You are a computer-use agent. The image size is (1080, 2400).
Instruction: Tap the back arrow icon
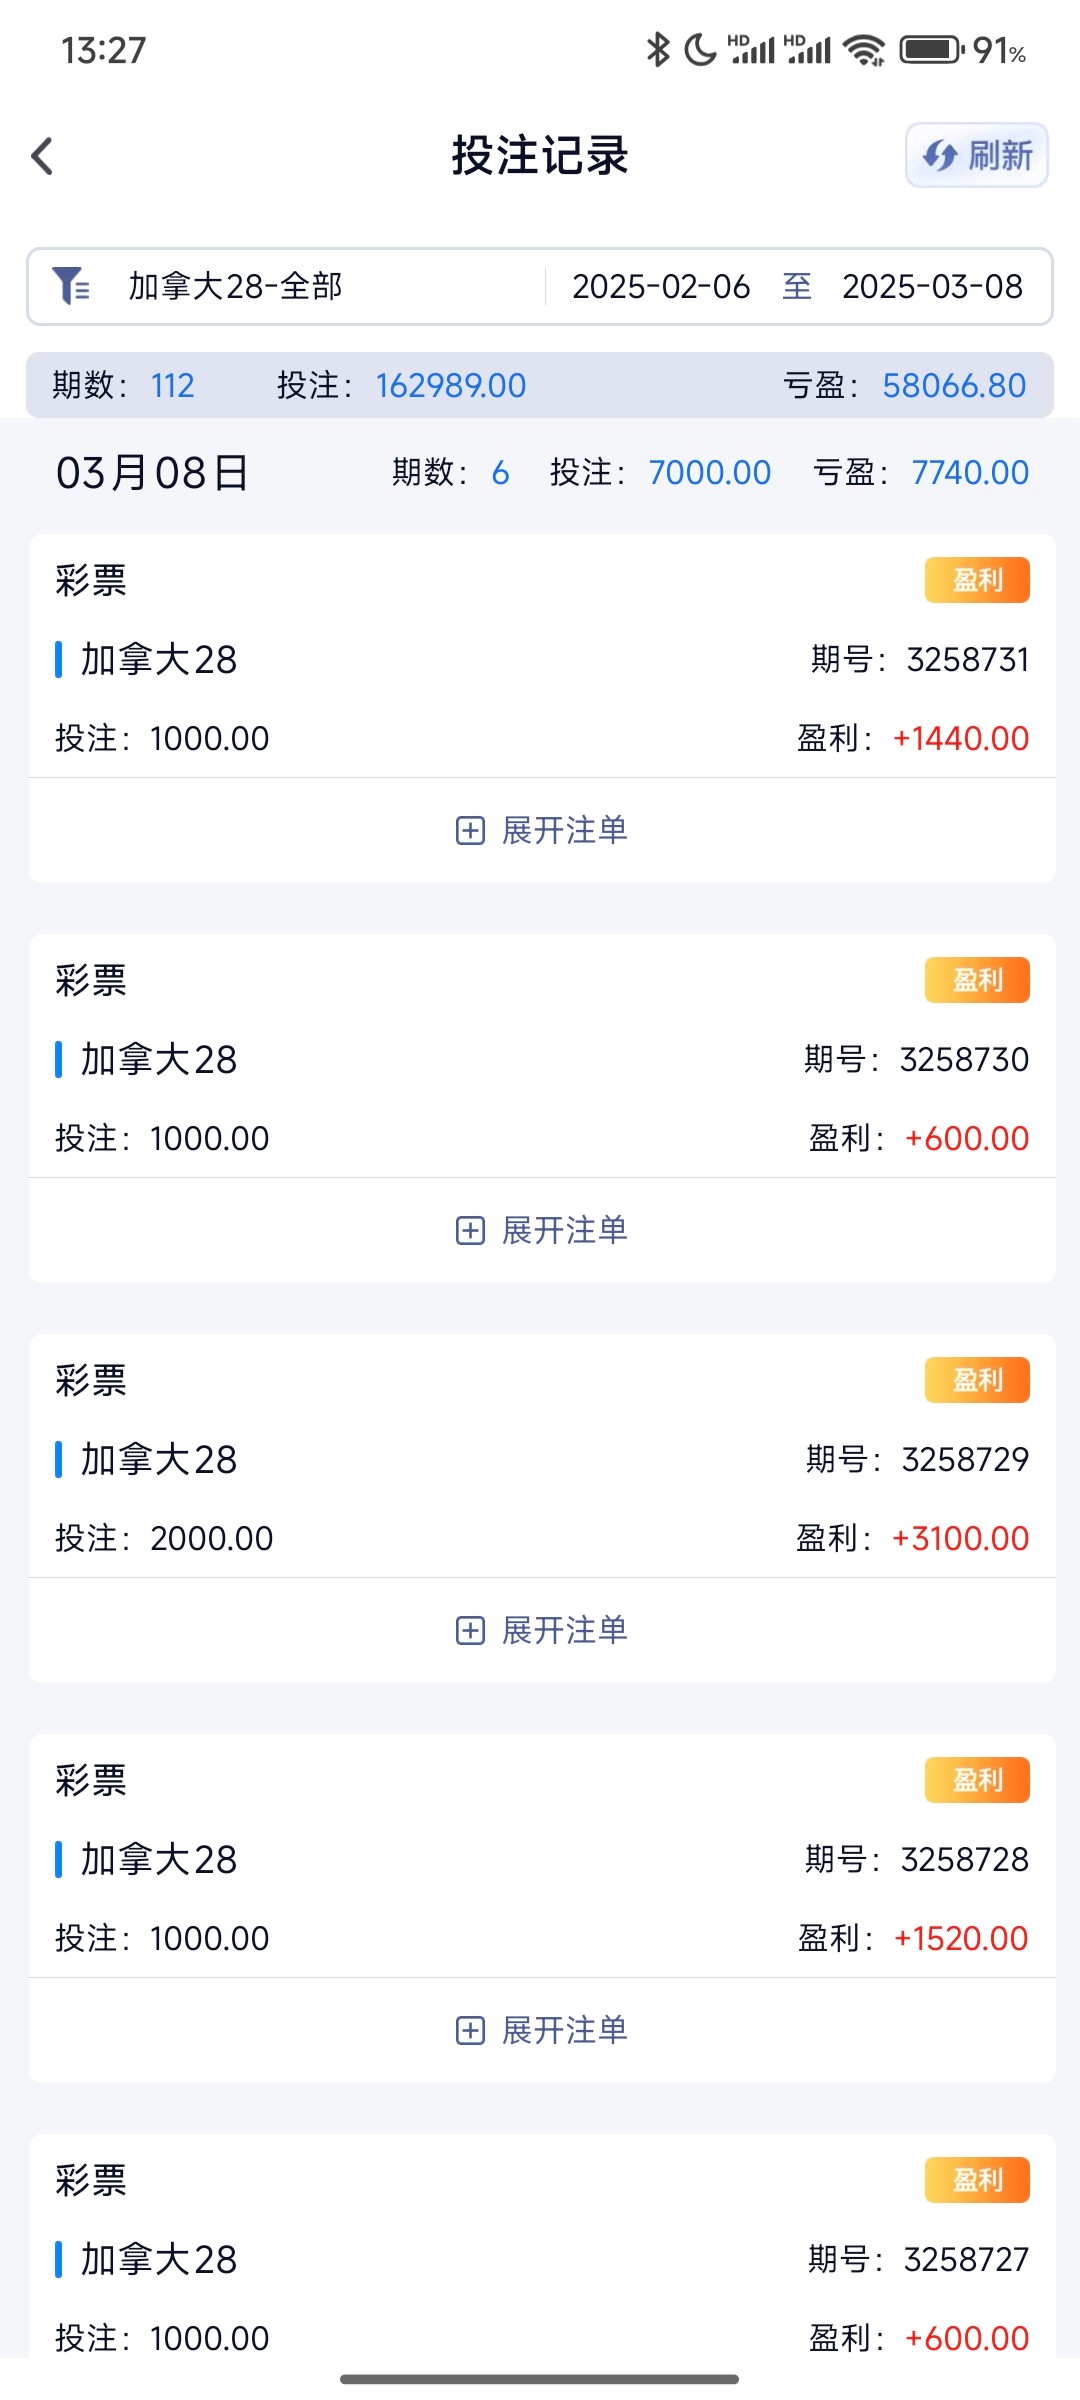pyautogui.click(x=42, y=156)
